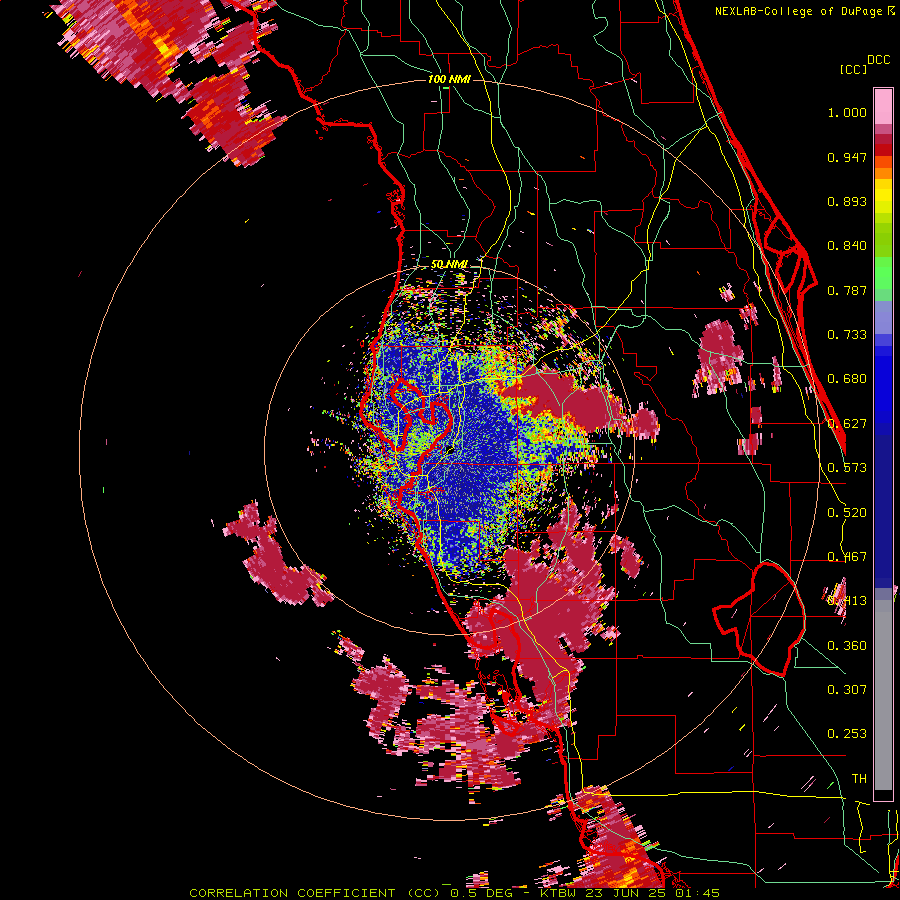The image size is (900, 900).
Task: Select the 1.000 value on the color scale
Action: click(847, 112)
